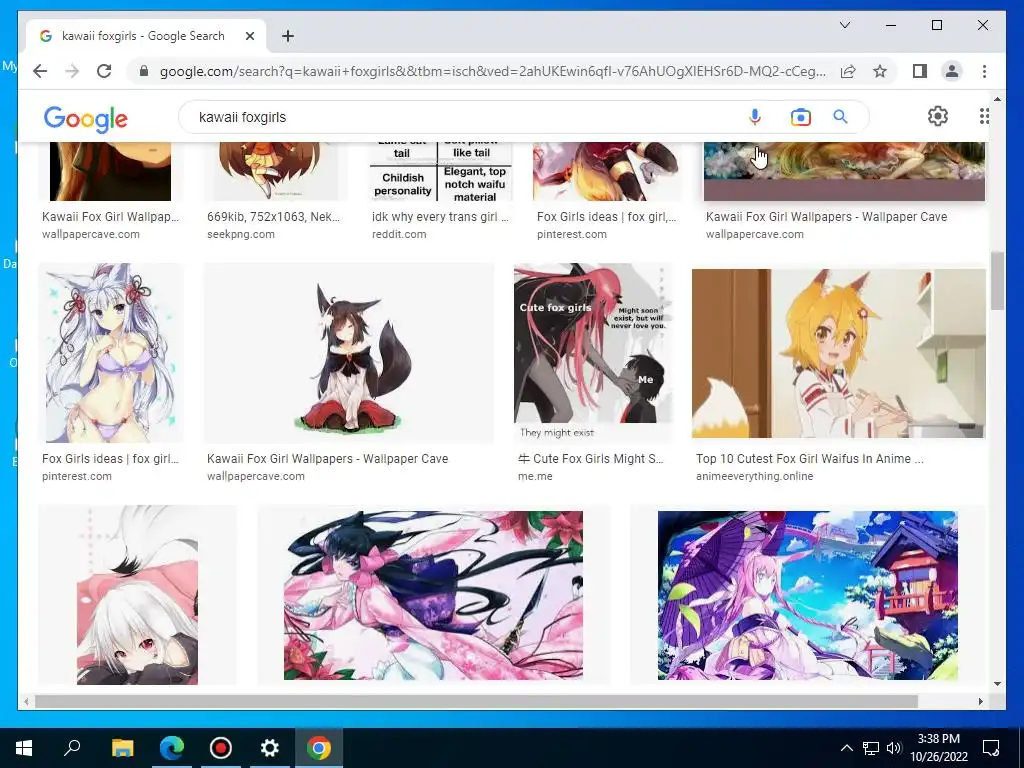Go back to the previous page
Screen dimensions: 1024x768
tap(40, 71)
